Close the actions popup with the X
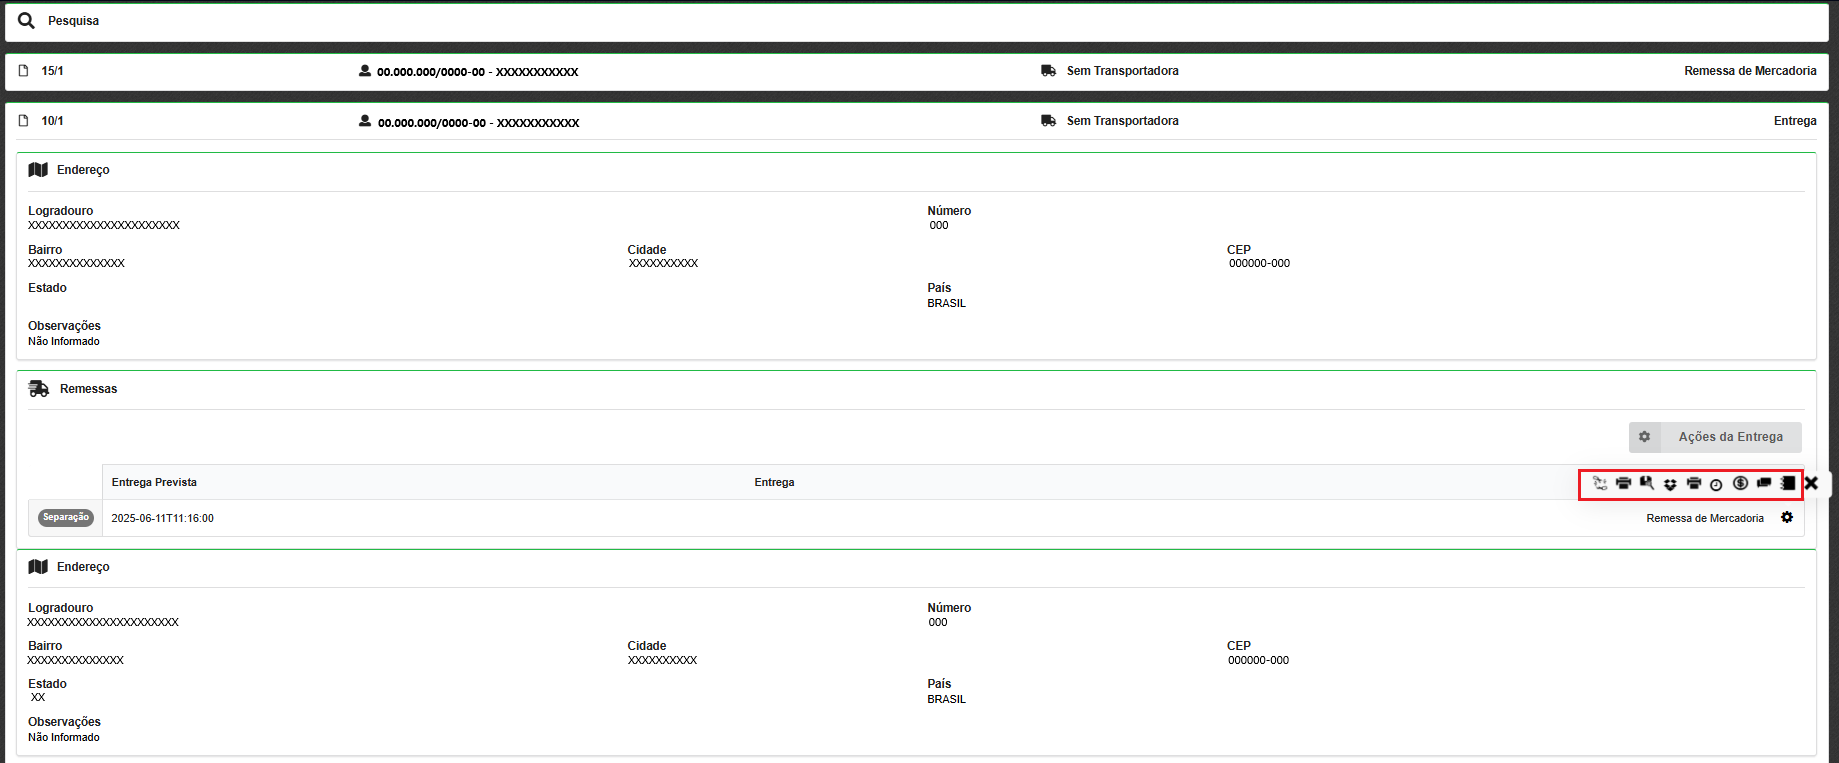The width and height of the screenshot is (1839, 763). click(1811, 484)
